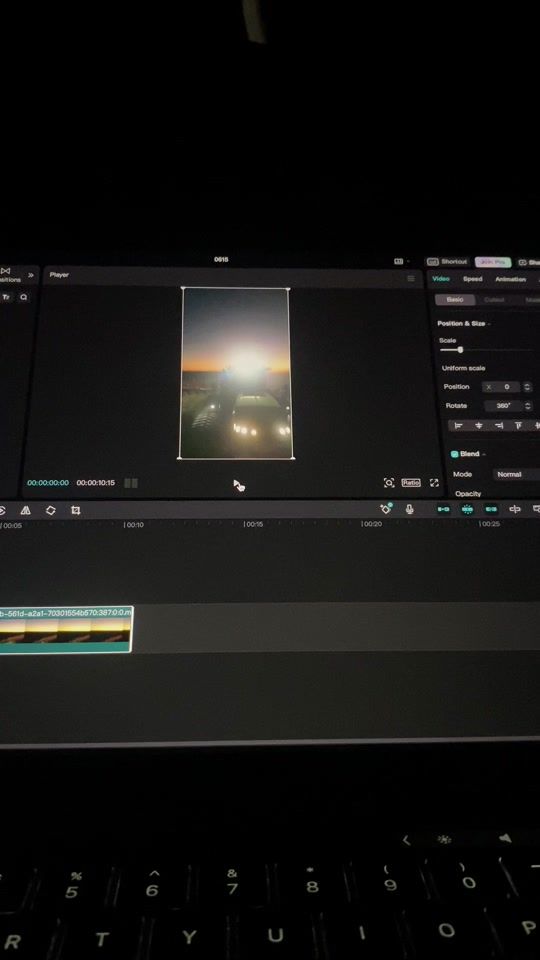
Task: Open the Shortcut button
Action: coord(448,261)
